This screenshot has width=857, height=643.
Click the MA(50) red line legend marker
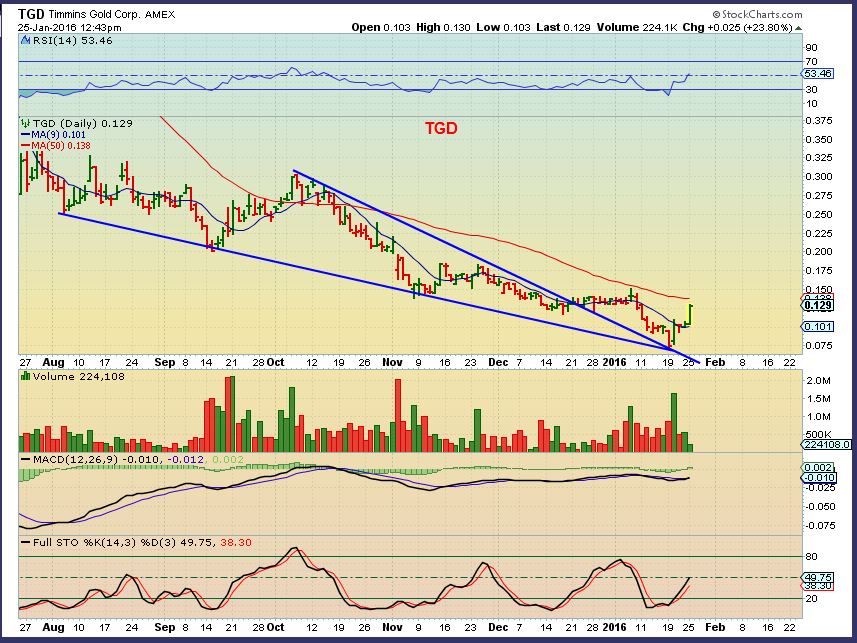pos(25,145)
